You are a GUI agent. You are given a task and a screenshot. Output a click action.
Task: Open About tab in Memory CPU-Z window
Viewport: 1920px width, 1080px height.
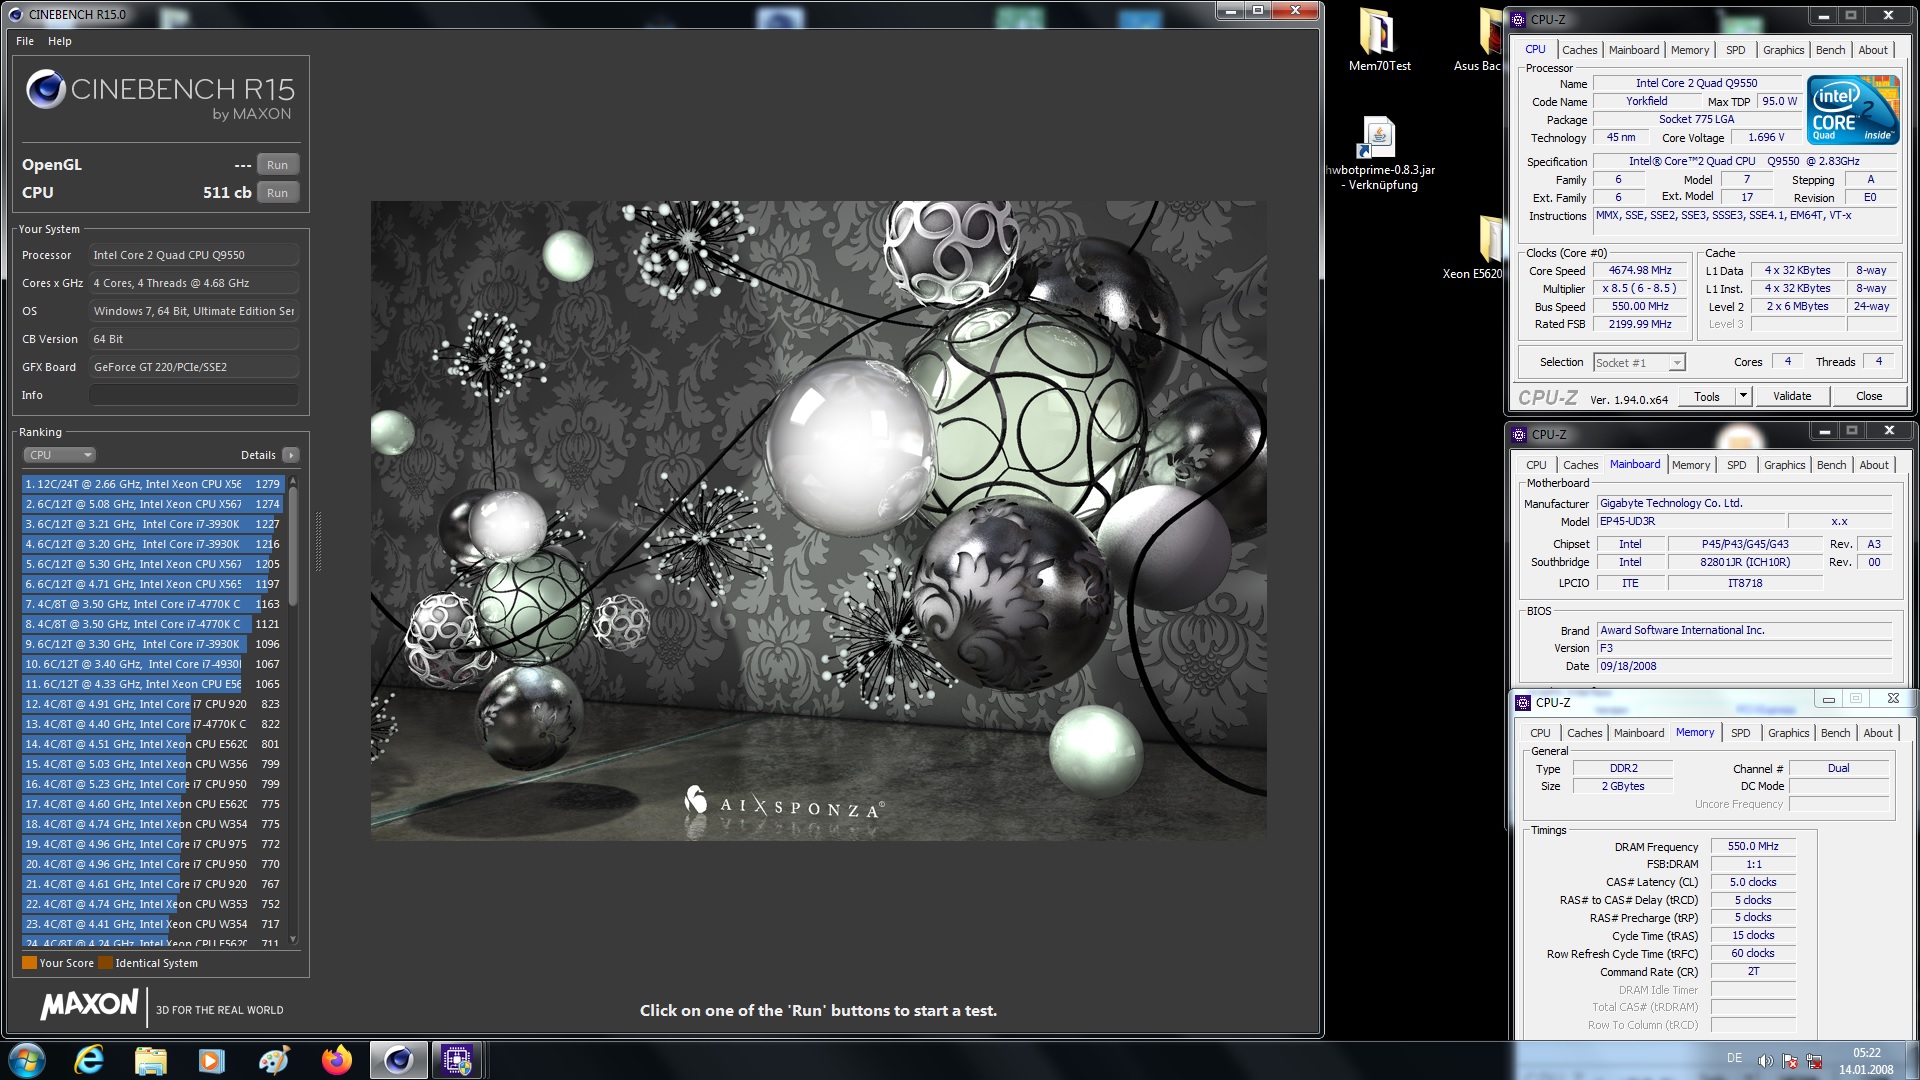(x=1877, y=733)
